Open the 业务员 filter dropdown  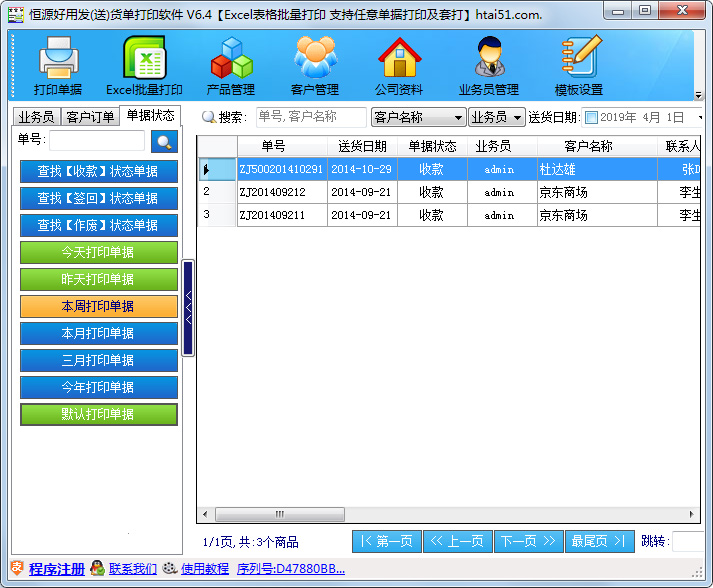(x=497, y=117)
